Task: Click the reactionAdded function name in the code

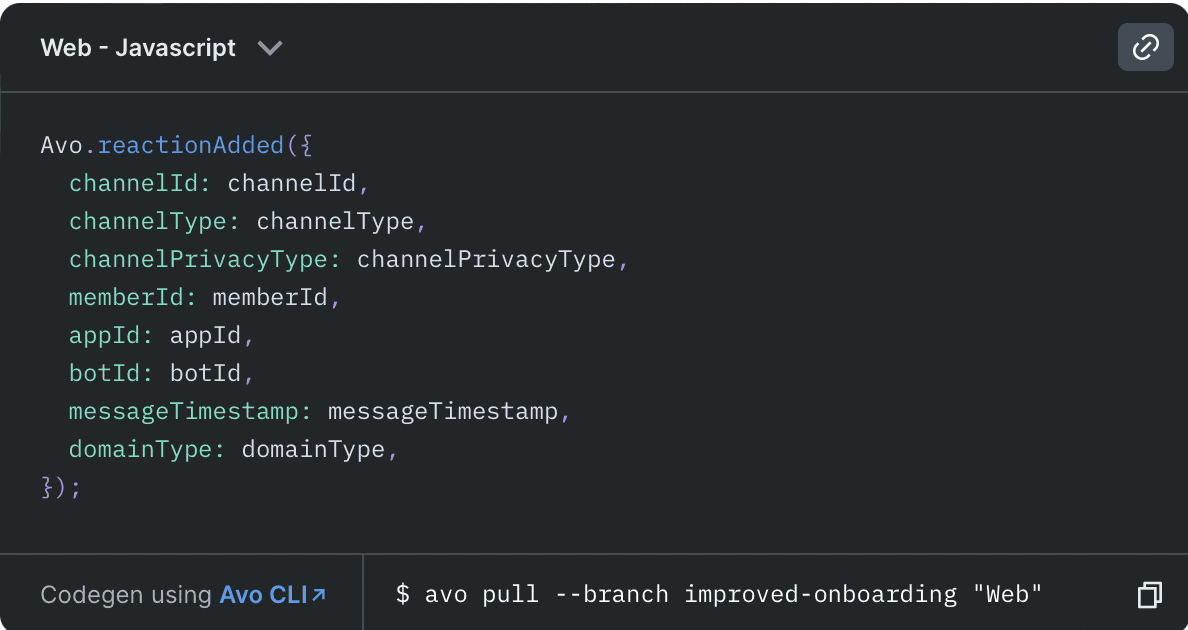Action: [190, 144]
